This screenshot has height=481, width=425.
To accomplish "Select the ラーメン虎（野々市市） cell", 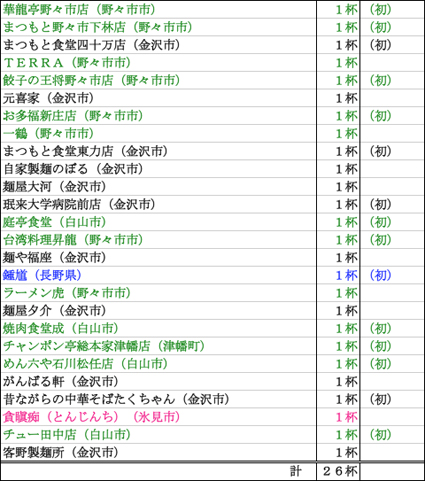I will tap(67, 293).
